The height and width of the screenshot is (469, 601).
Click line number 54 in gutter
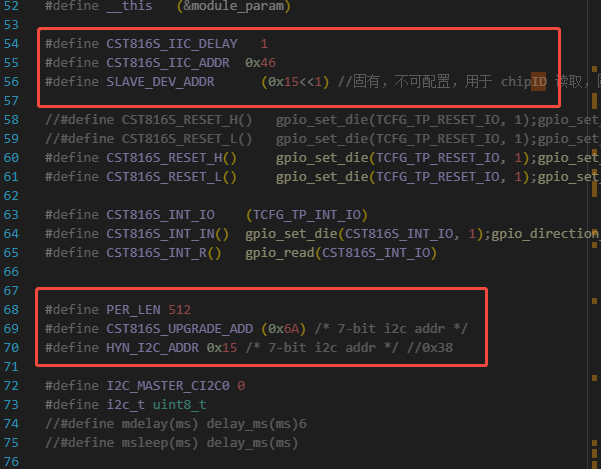[11, 44]
